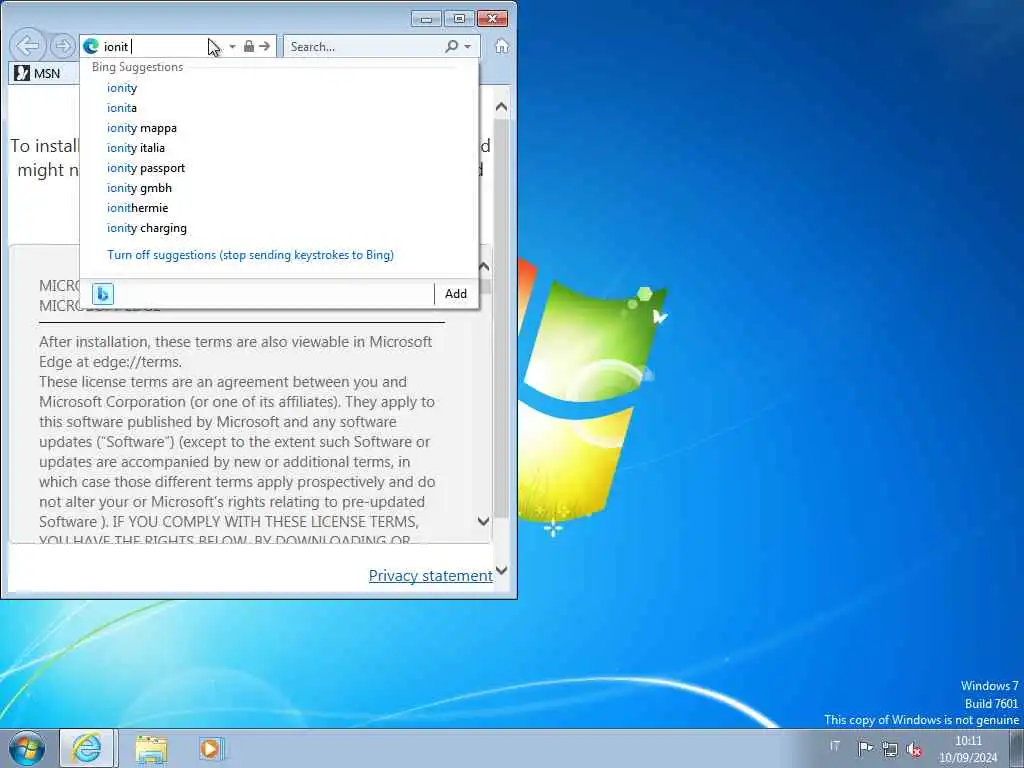Viewport: 1024px width, 768px height.
Task: Click into the Search... box
Action: pyautogui.click(x=364, y=46)
